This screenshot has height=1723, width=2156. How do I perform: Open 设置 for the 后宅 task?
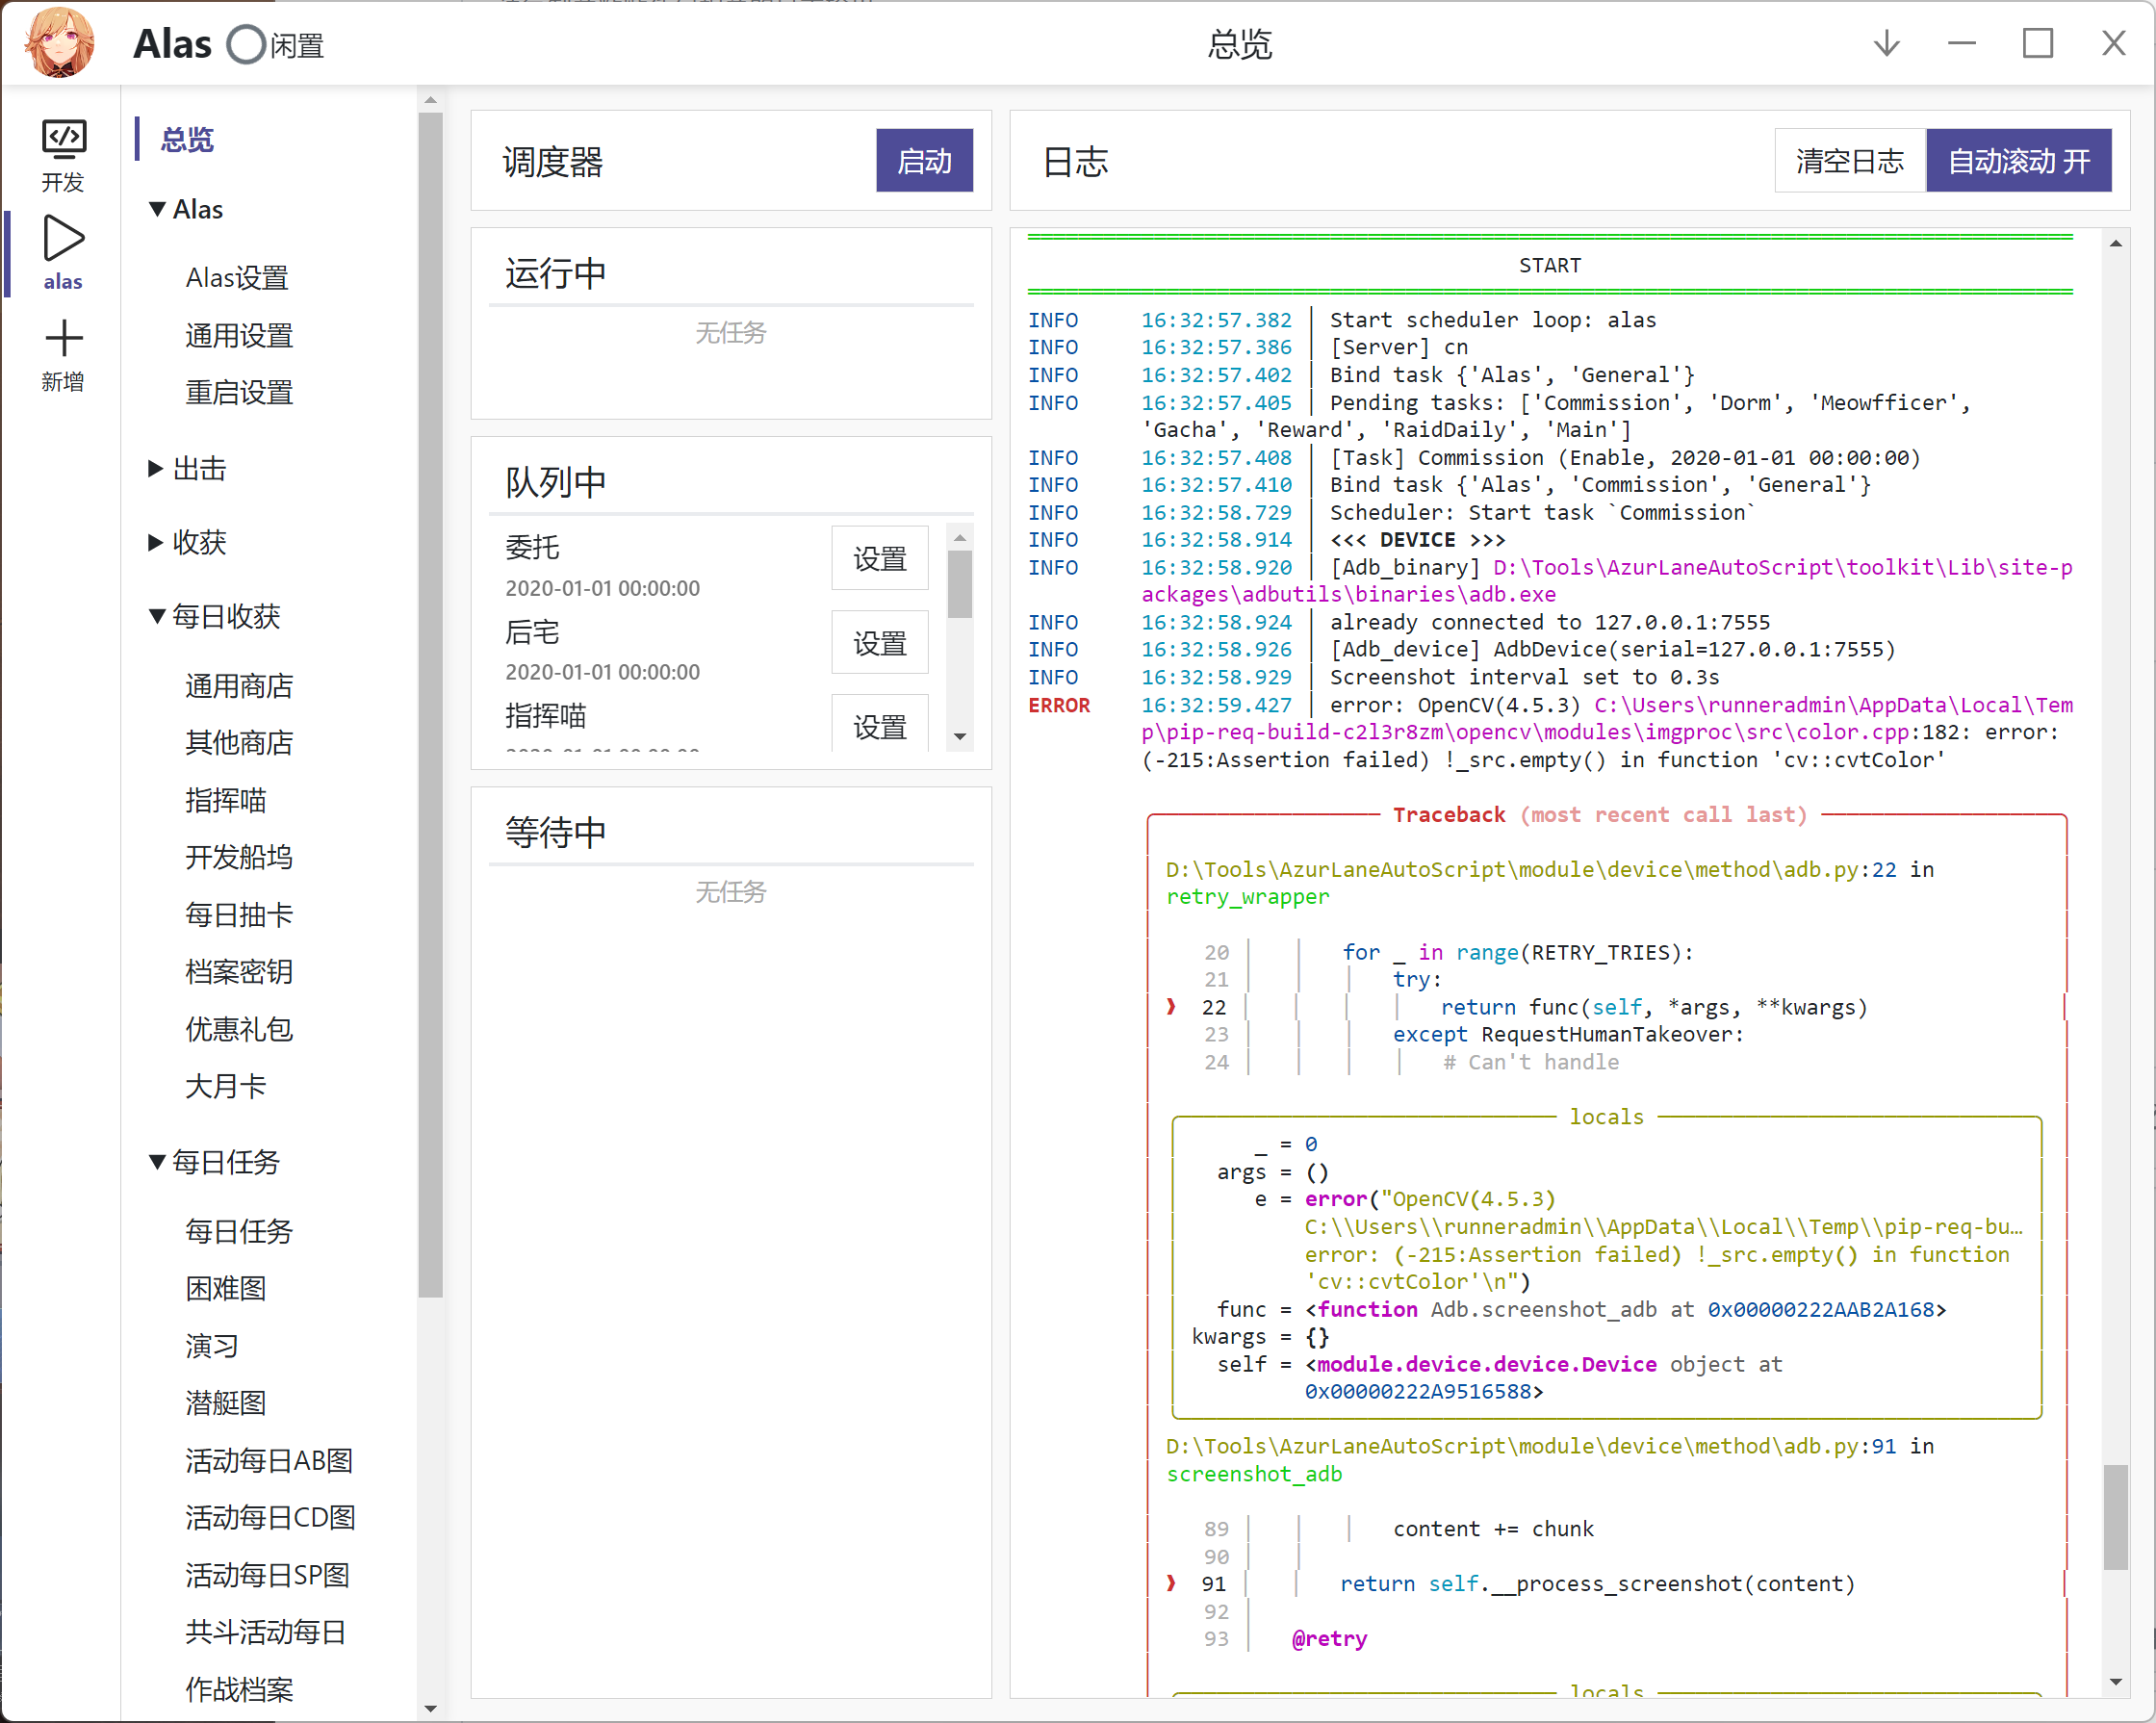coord(879,642)
